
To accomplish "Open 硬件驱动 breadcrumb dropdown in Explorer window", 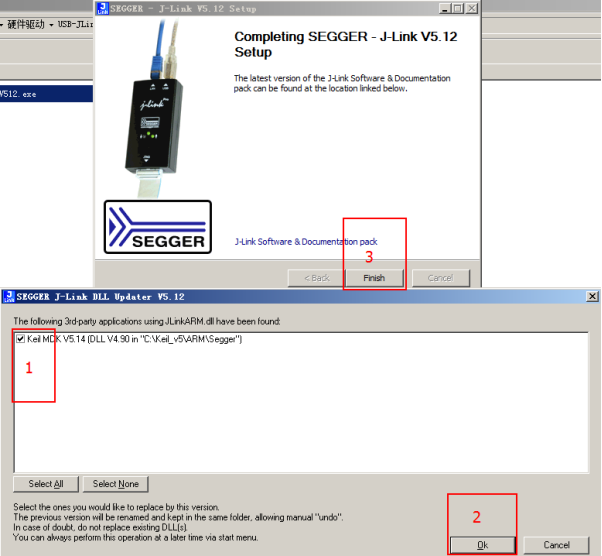I will (51, 25).
